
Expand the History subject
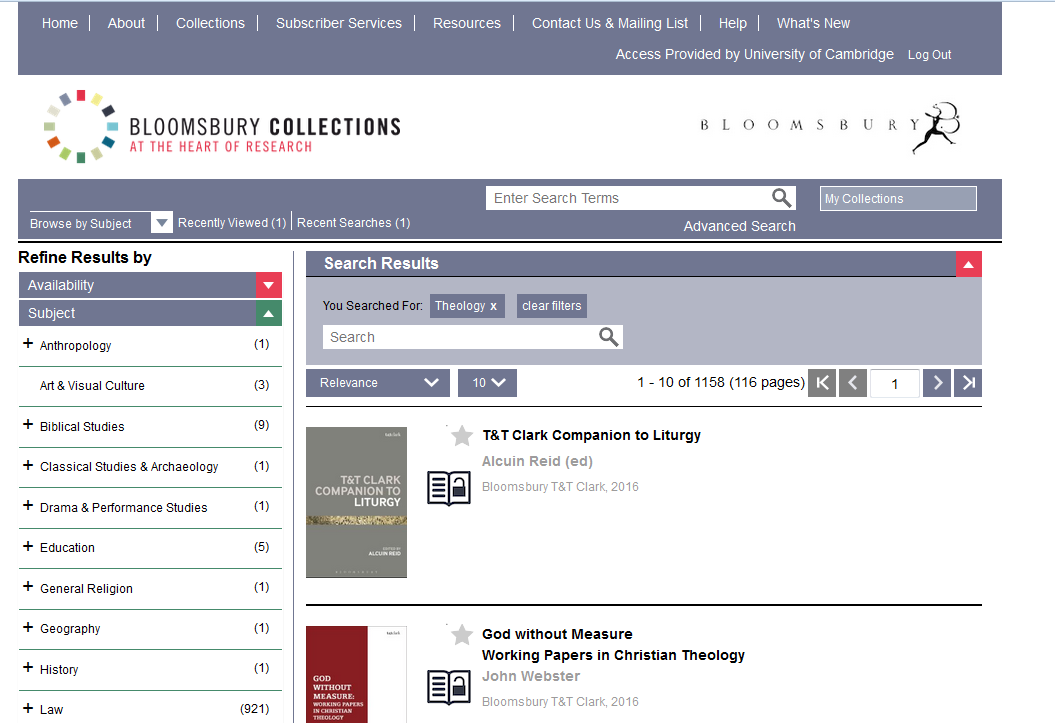[28, 667]
